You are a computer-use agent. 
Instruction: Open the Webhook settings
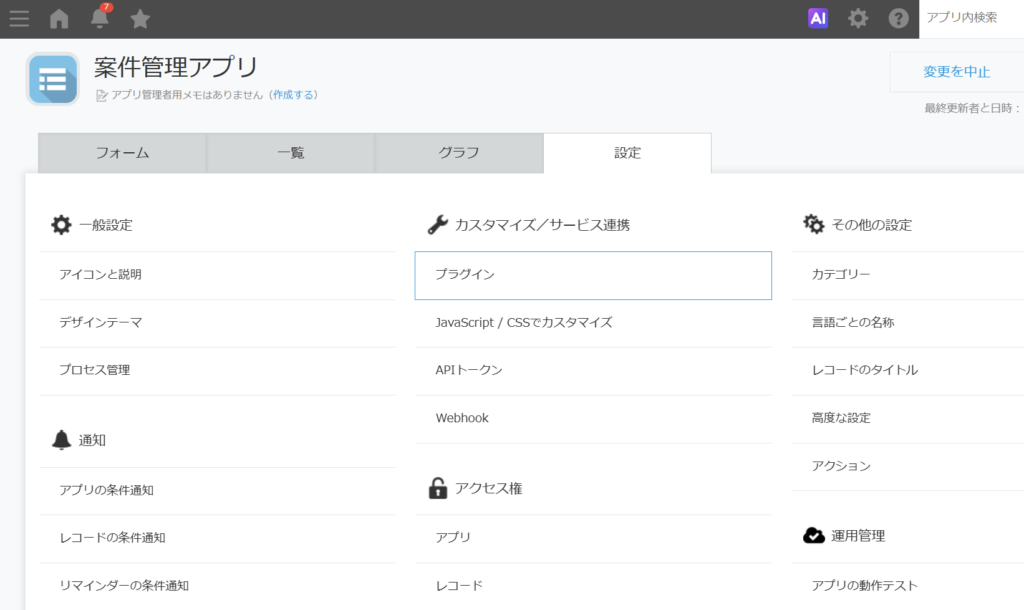click(x=462, y=418)
